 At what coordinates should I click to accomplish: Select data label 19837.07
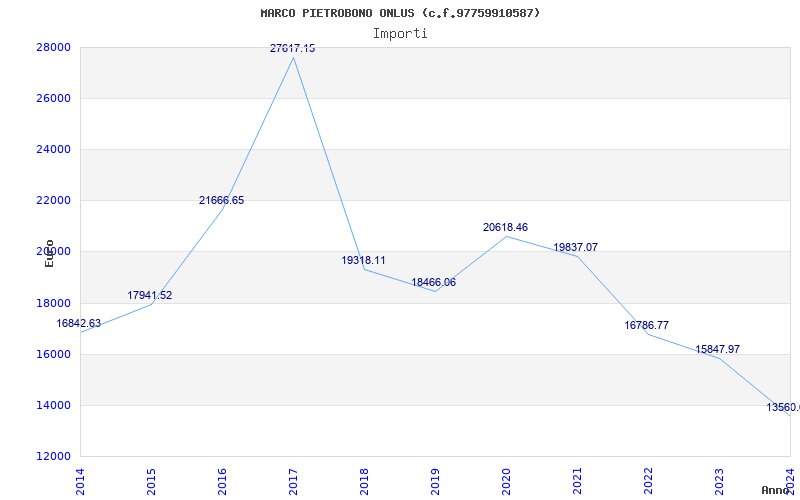pos(576,247)
